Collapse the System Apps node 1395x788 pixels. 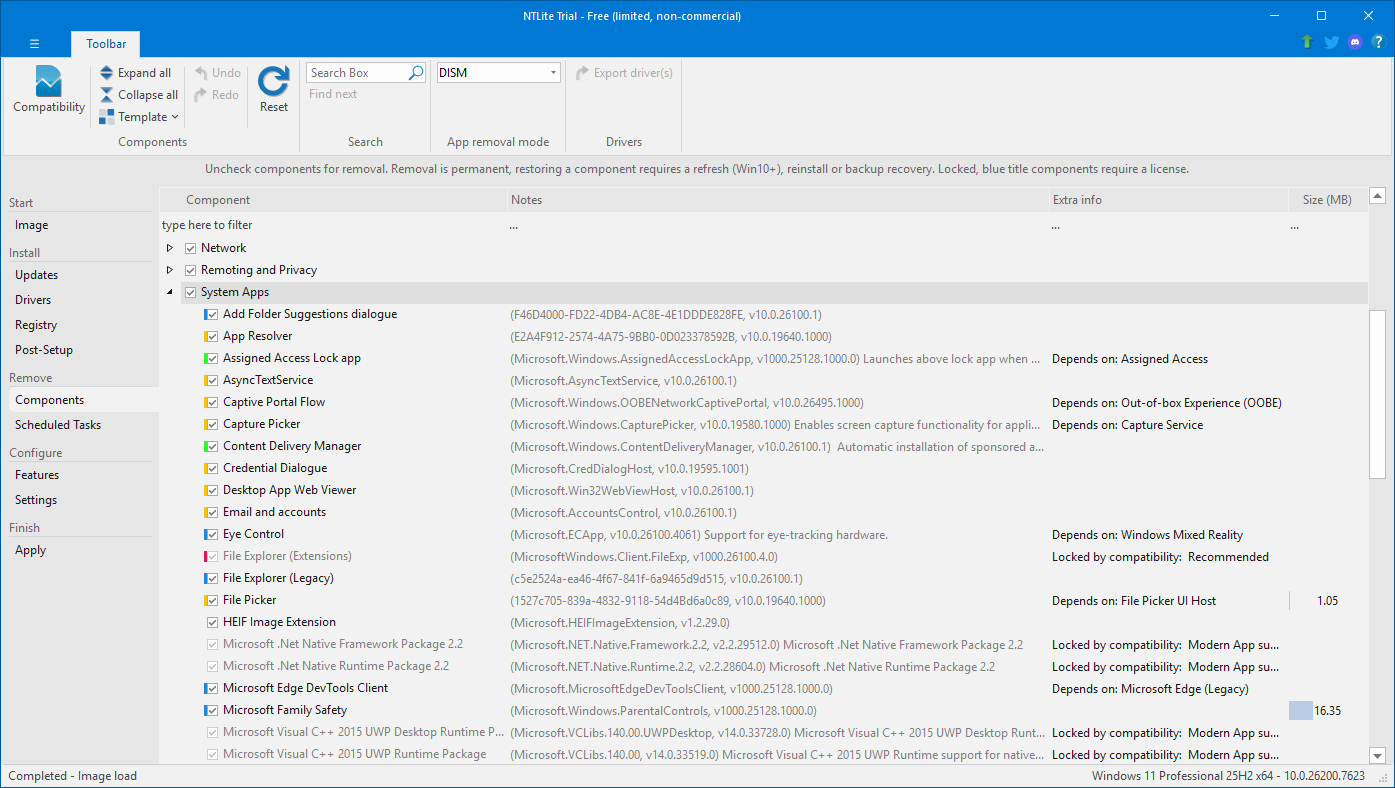coord(170,292)
